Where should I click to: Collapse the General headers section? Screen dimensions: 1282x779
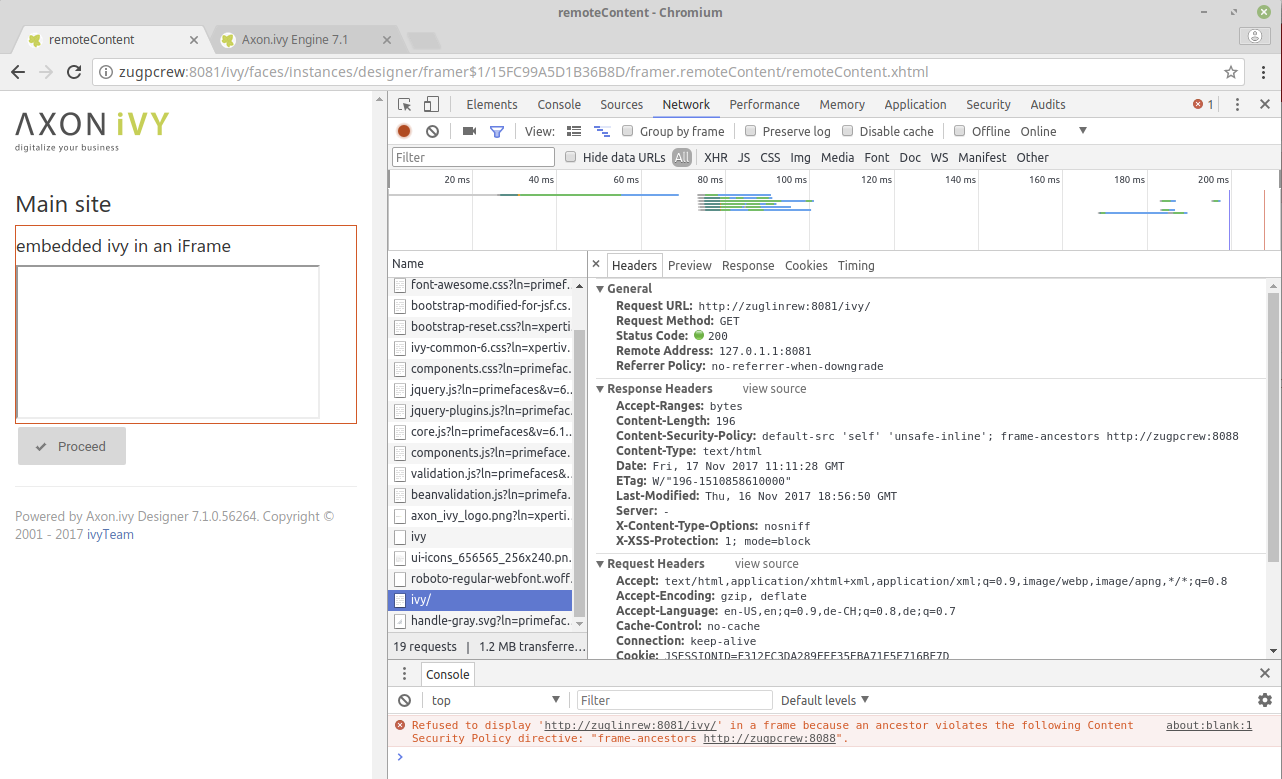601,289
